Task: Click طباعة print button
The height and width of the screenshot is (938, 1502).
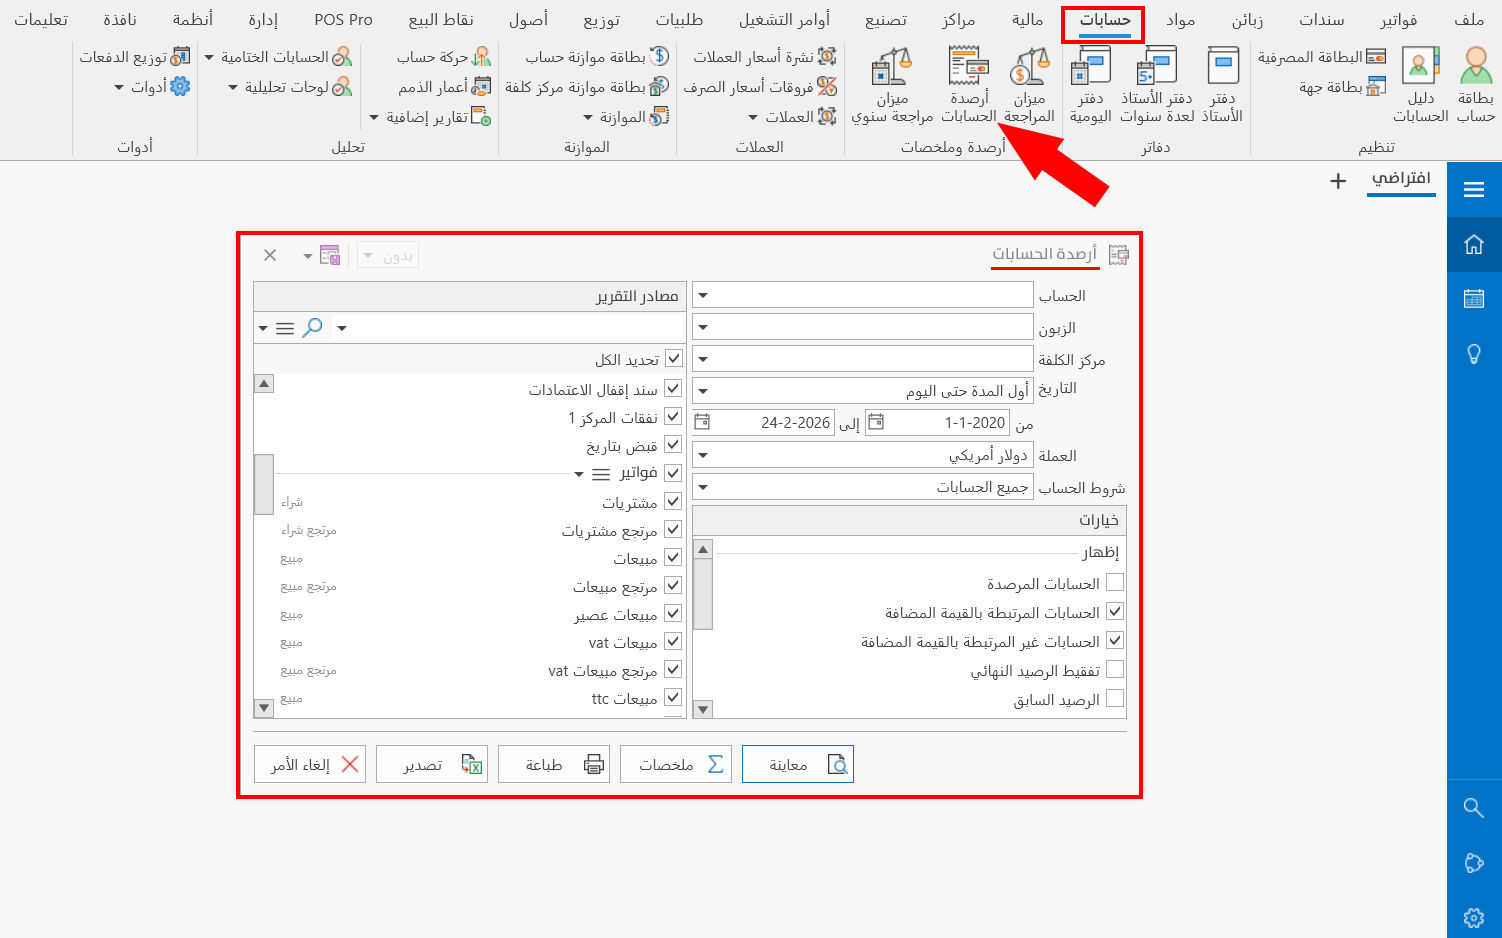Action: (x=554, y=764)
